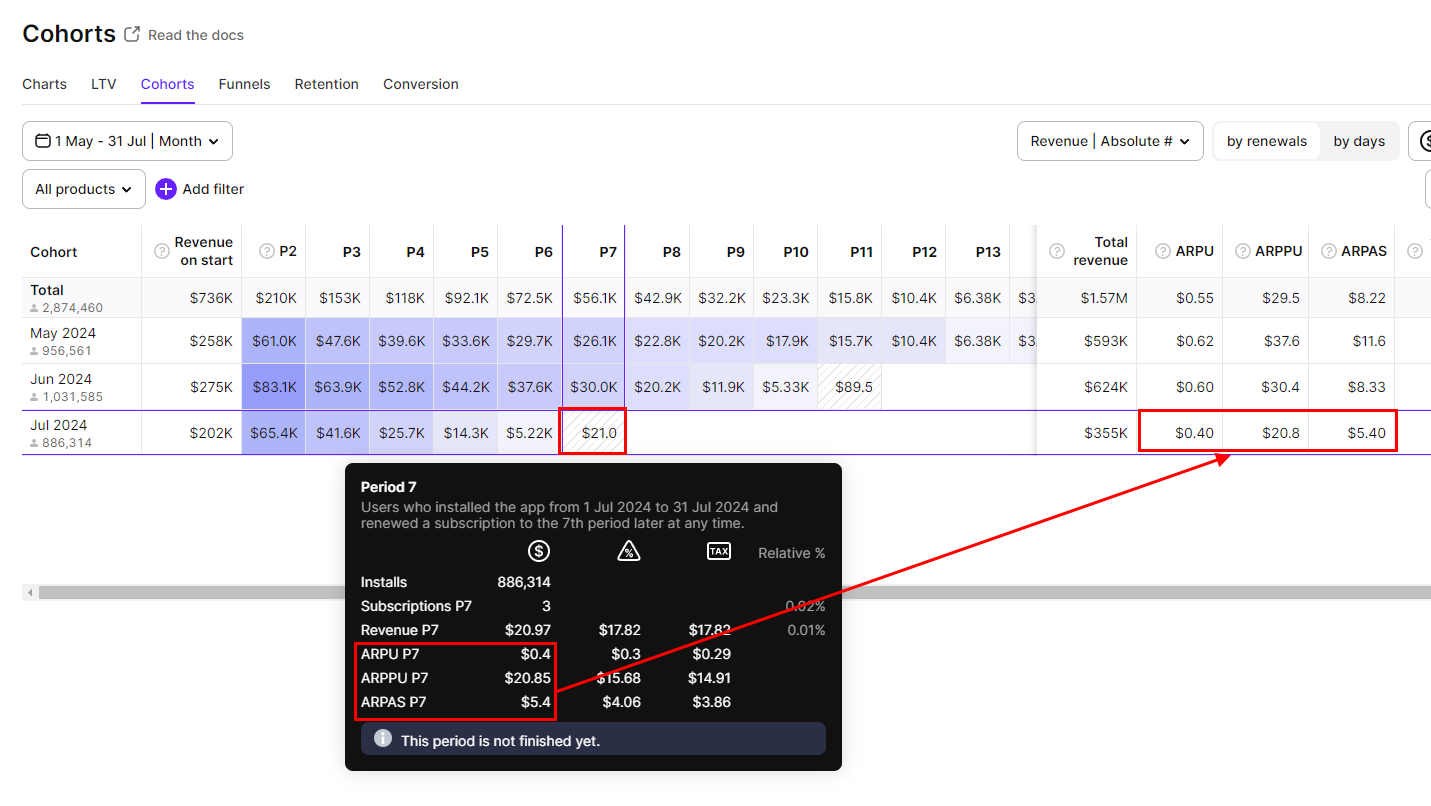Select the by renewals toggle option

point(1267,141)
